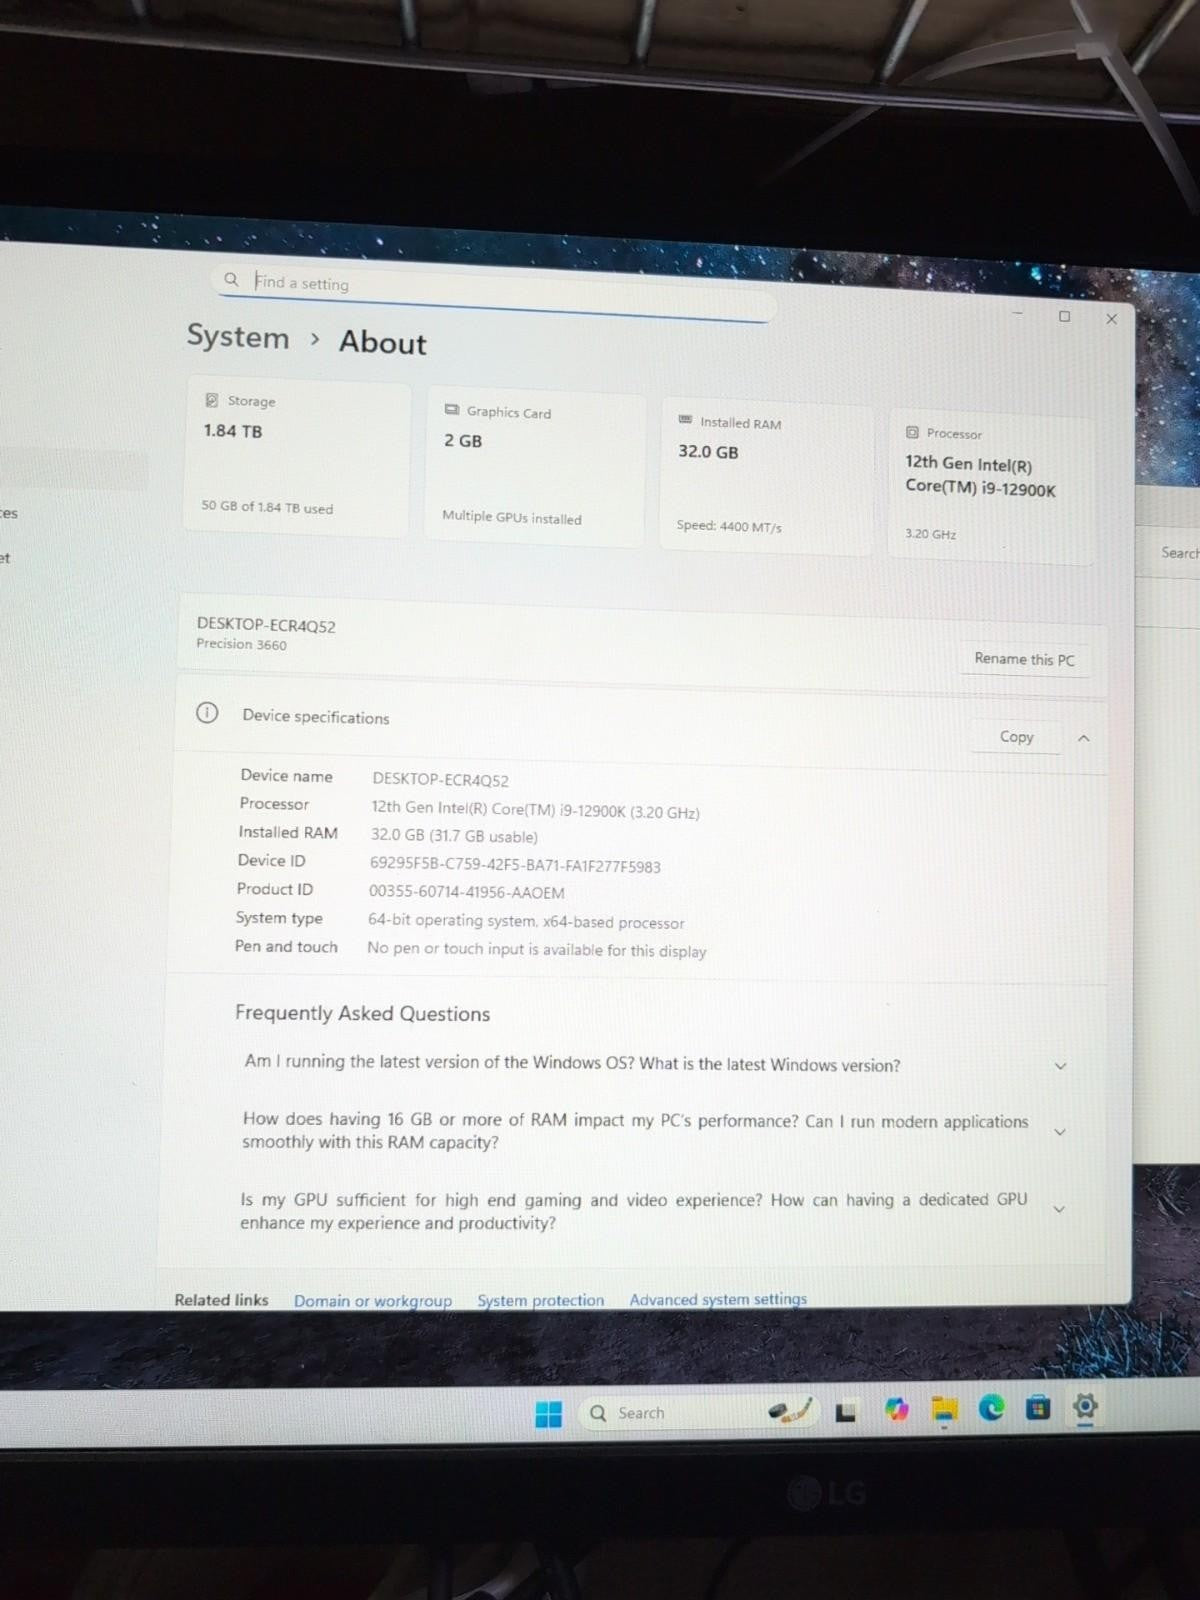
Task: Launch Copilot from the taskbar
Action: coord(897,1410)
